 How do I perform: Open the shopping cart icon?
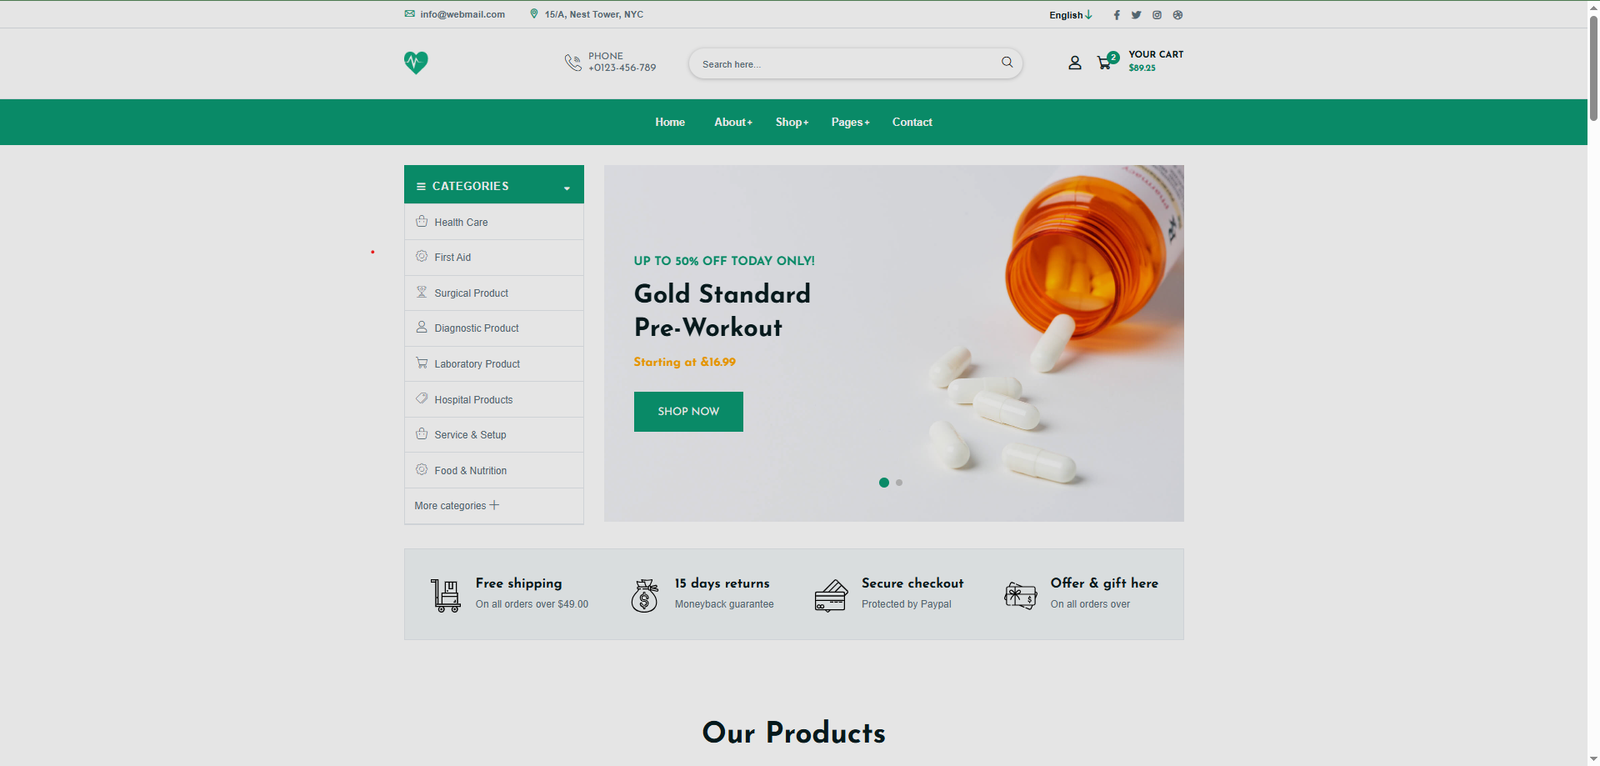(x=1105, y=63)
